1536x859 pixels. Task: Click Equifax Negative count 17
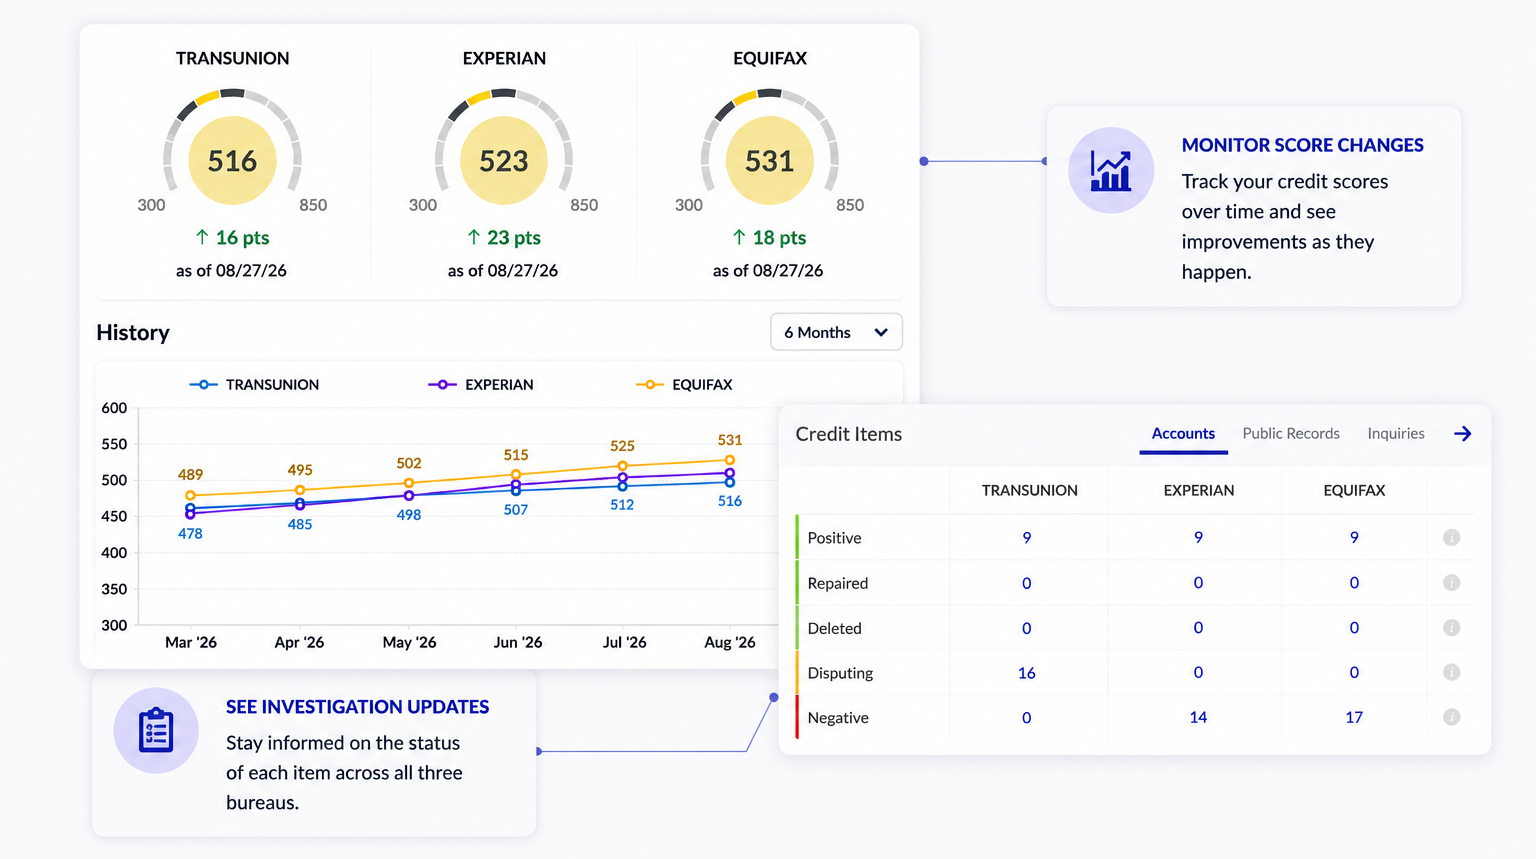coord(1354,717)
